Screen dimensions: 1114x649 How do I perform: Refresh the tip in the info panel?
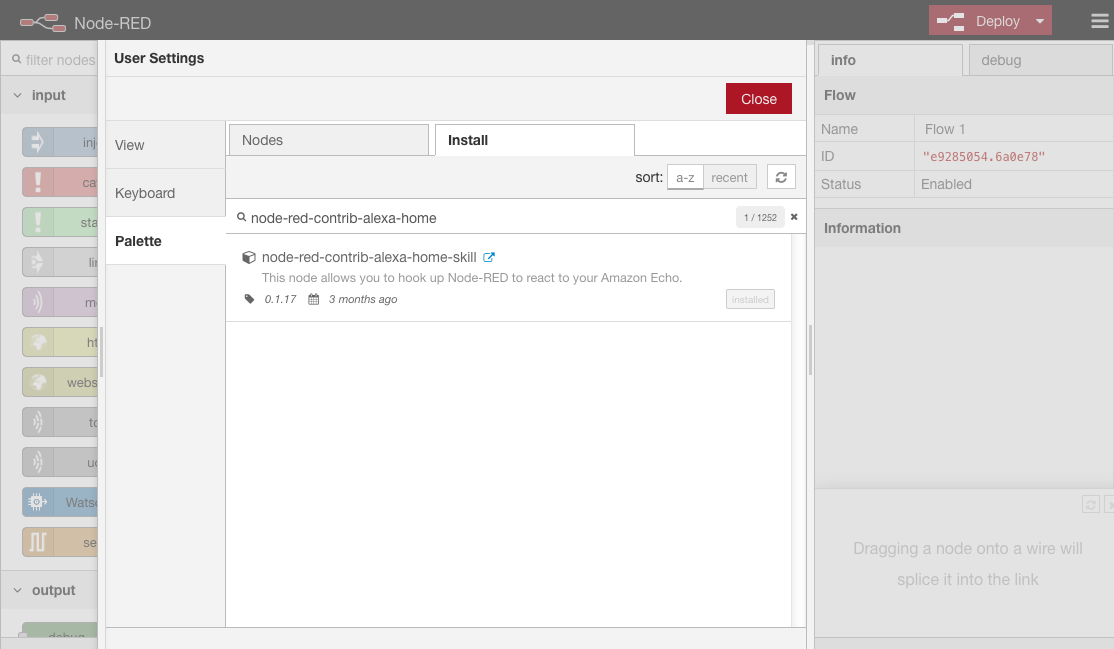coord(1091,504)
